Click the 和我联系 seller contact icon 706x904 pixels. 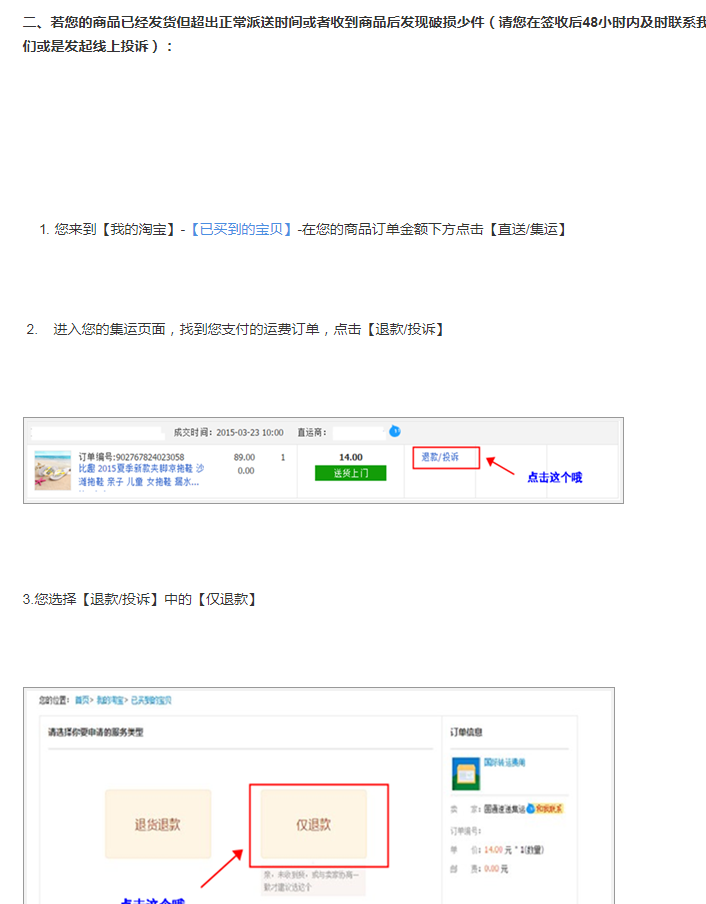545,809
